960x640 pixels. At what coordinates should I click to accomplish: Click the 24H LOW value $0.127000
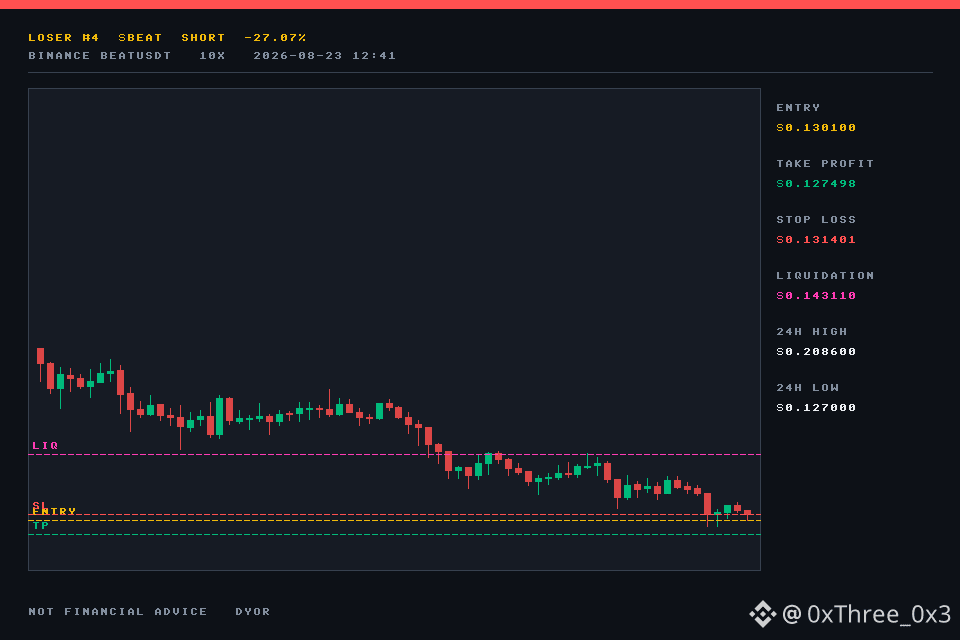pos(816,408)
